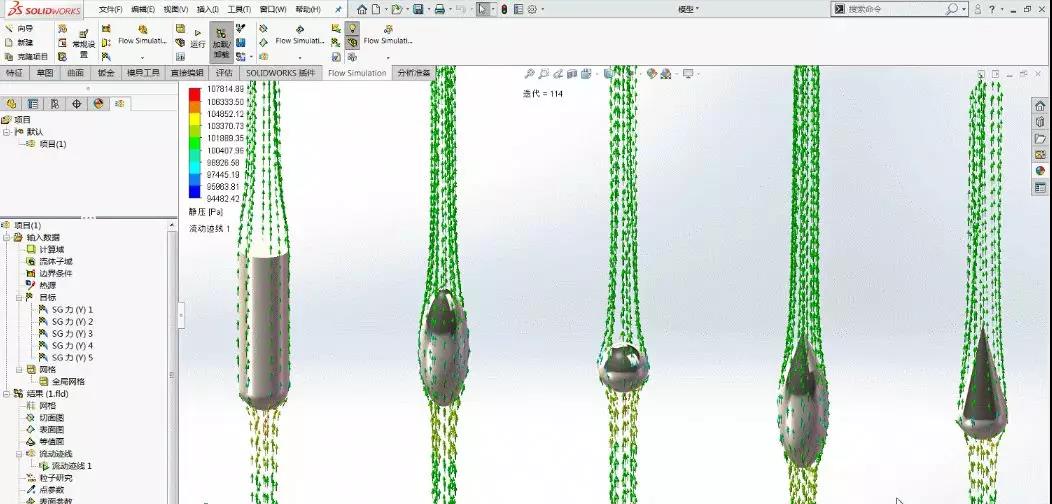Select Flow Trajectories 1 (流动迹线 1) item

71,465
